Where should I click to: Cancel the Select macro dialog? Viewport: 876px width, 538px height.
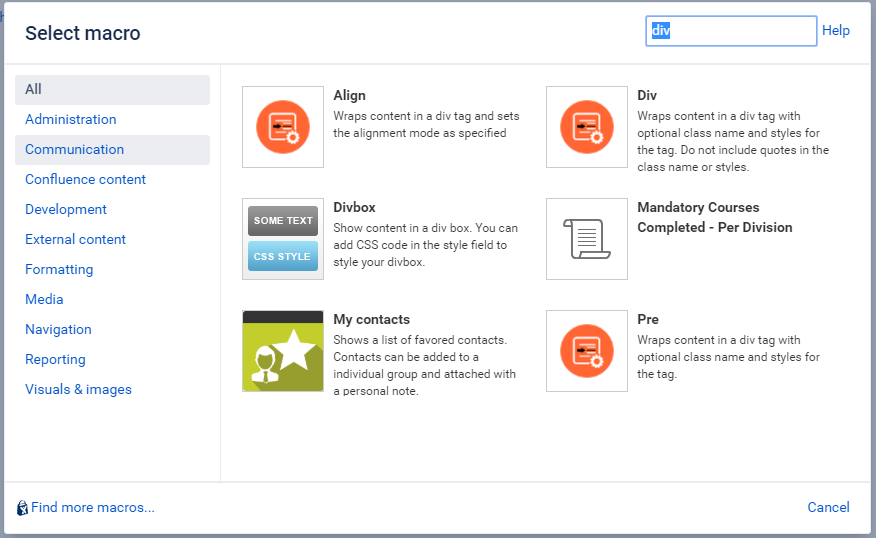[x=828, y=507]
